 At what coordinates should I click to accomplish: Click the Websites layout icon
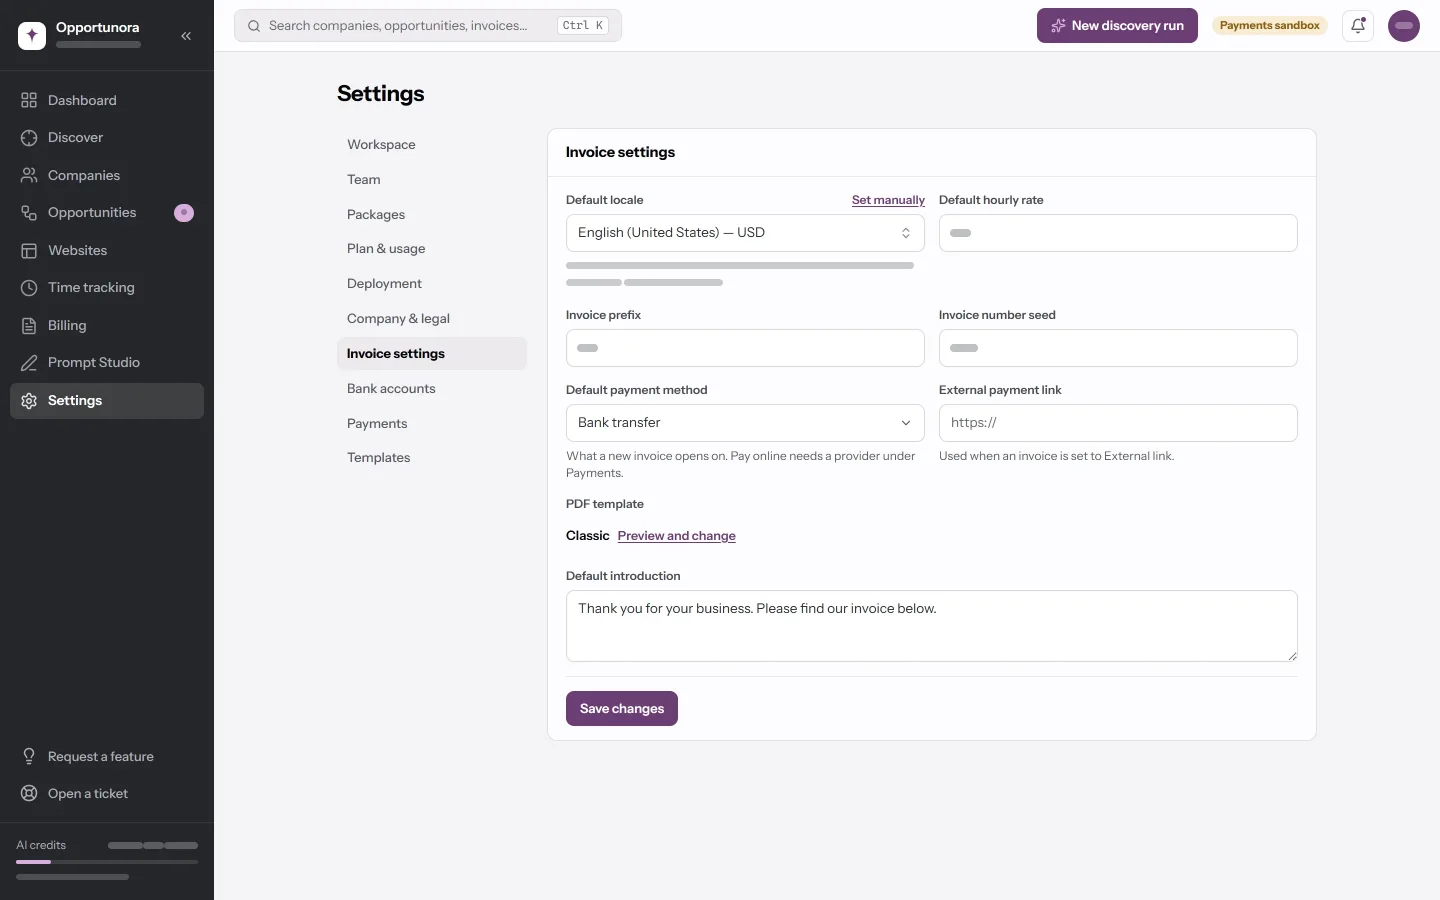pos(29,250)
